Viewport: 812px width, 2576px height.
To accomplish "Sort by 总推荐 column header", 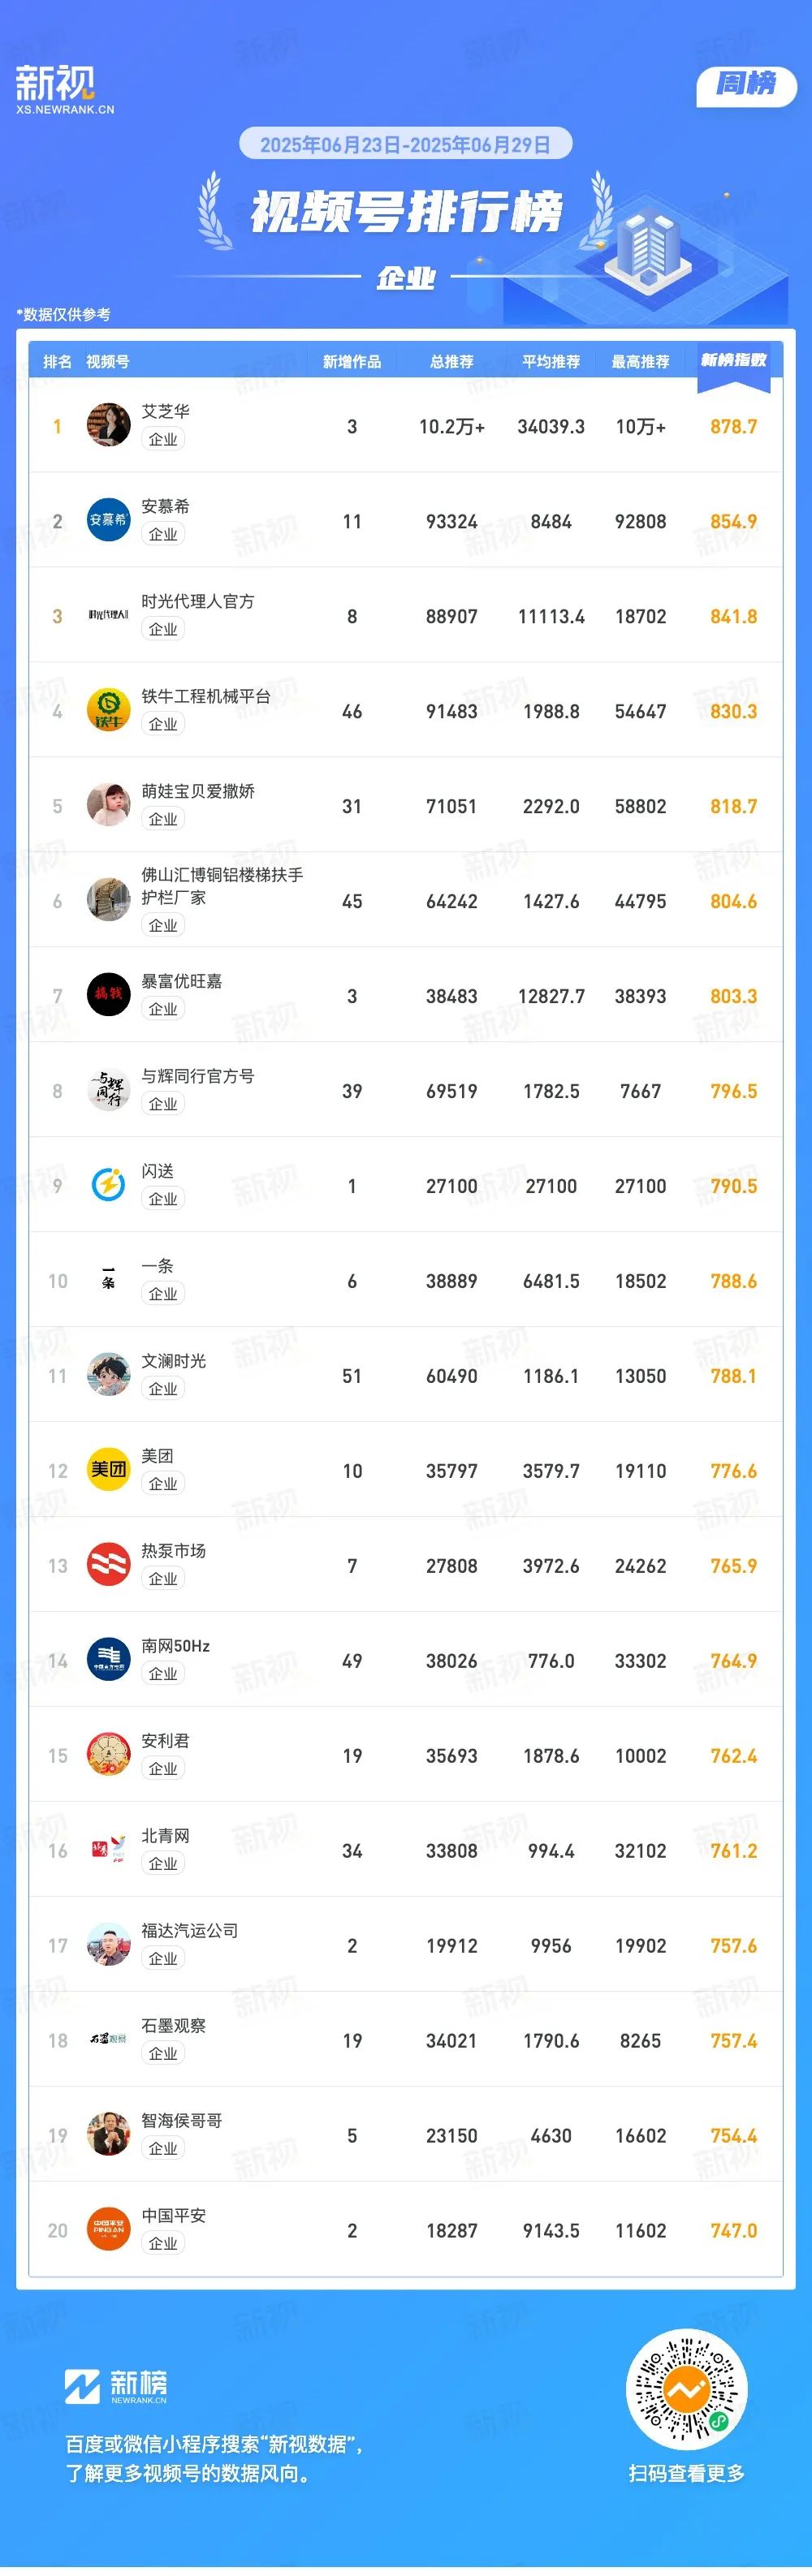I will [x=452, y=362].
